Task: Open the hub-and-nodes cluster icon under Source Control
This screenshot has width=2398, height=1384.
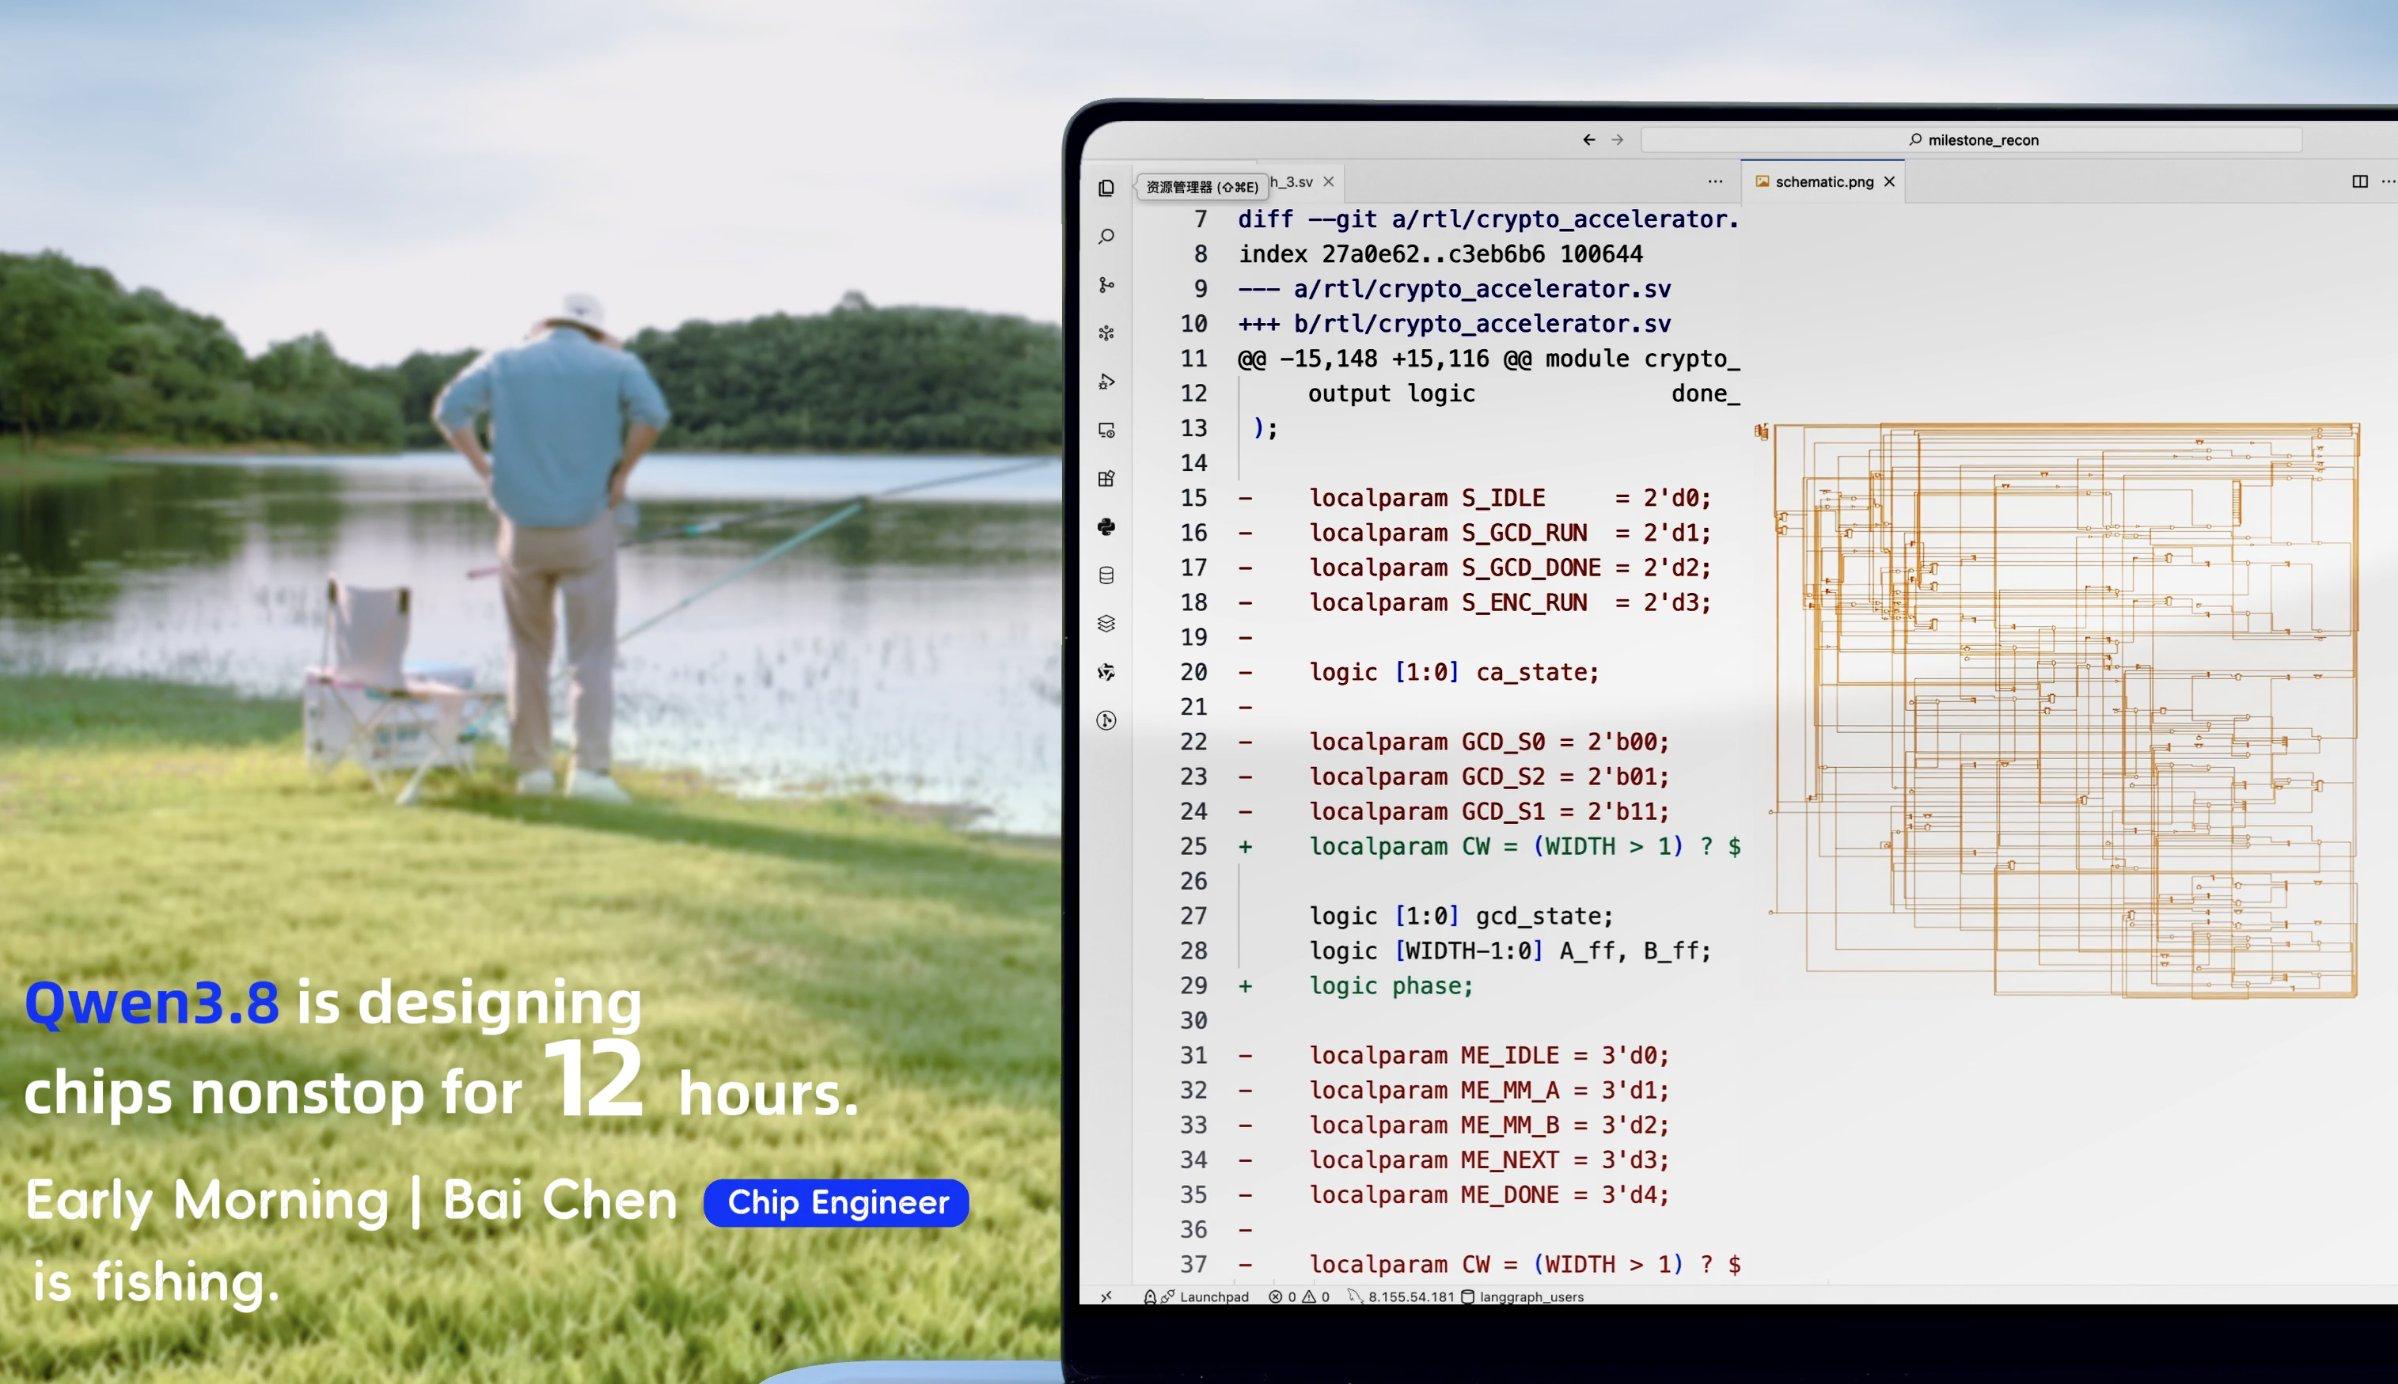Action: (1106, 333)
